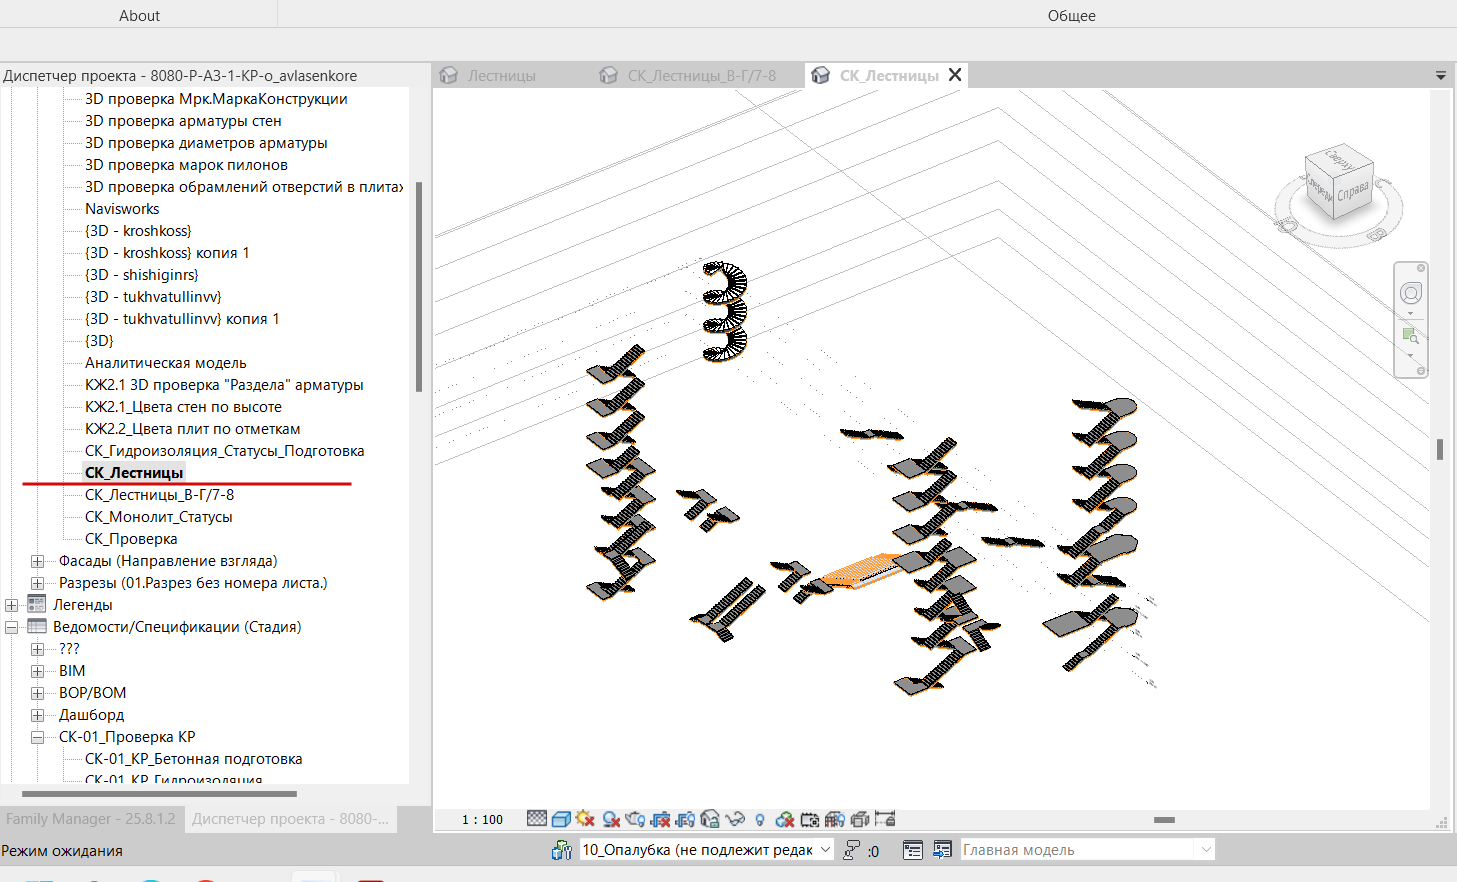The width and height of the screenshot is (1457, 882).
Task: Open navigation bar customize menu
Action: pyautogui.click(x=1421, y=371)
